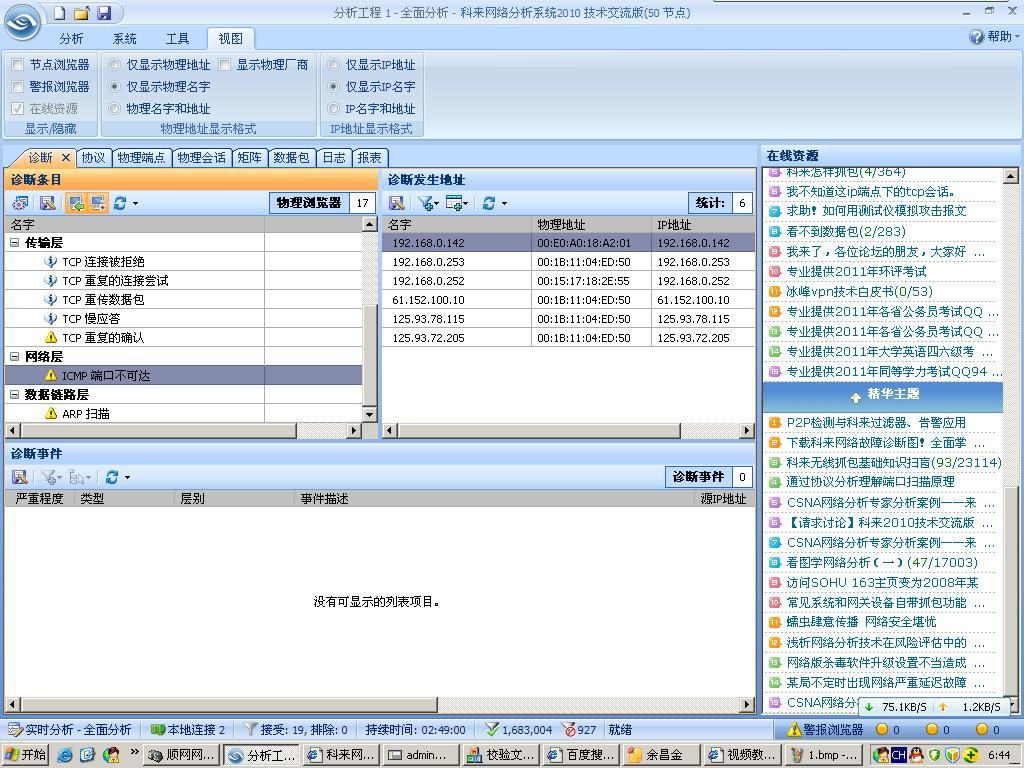
Task: Click the save icon in quick access toolbar
Action: (104, 13)
